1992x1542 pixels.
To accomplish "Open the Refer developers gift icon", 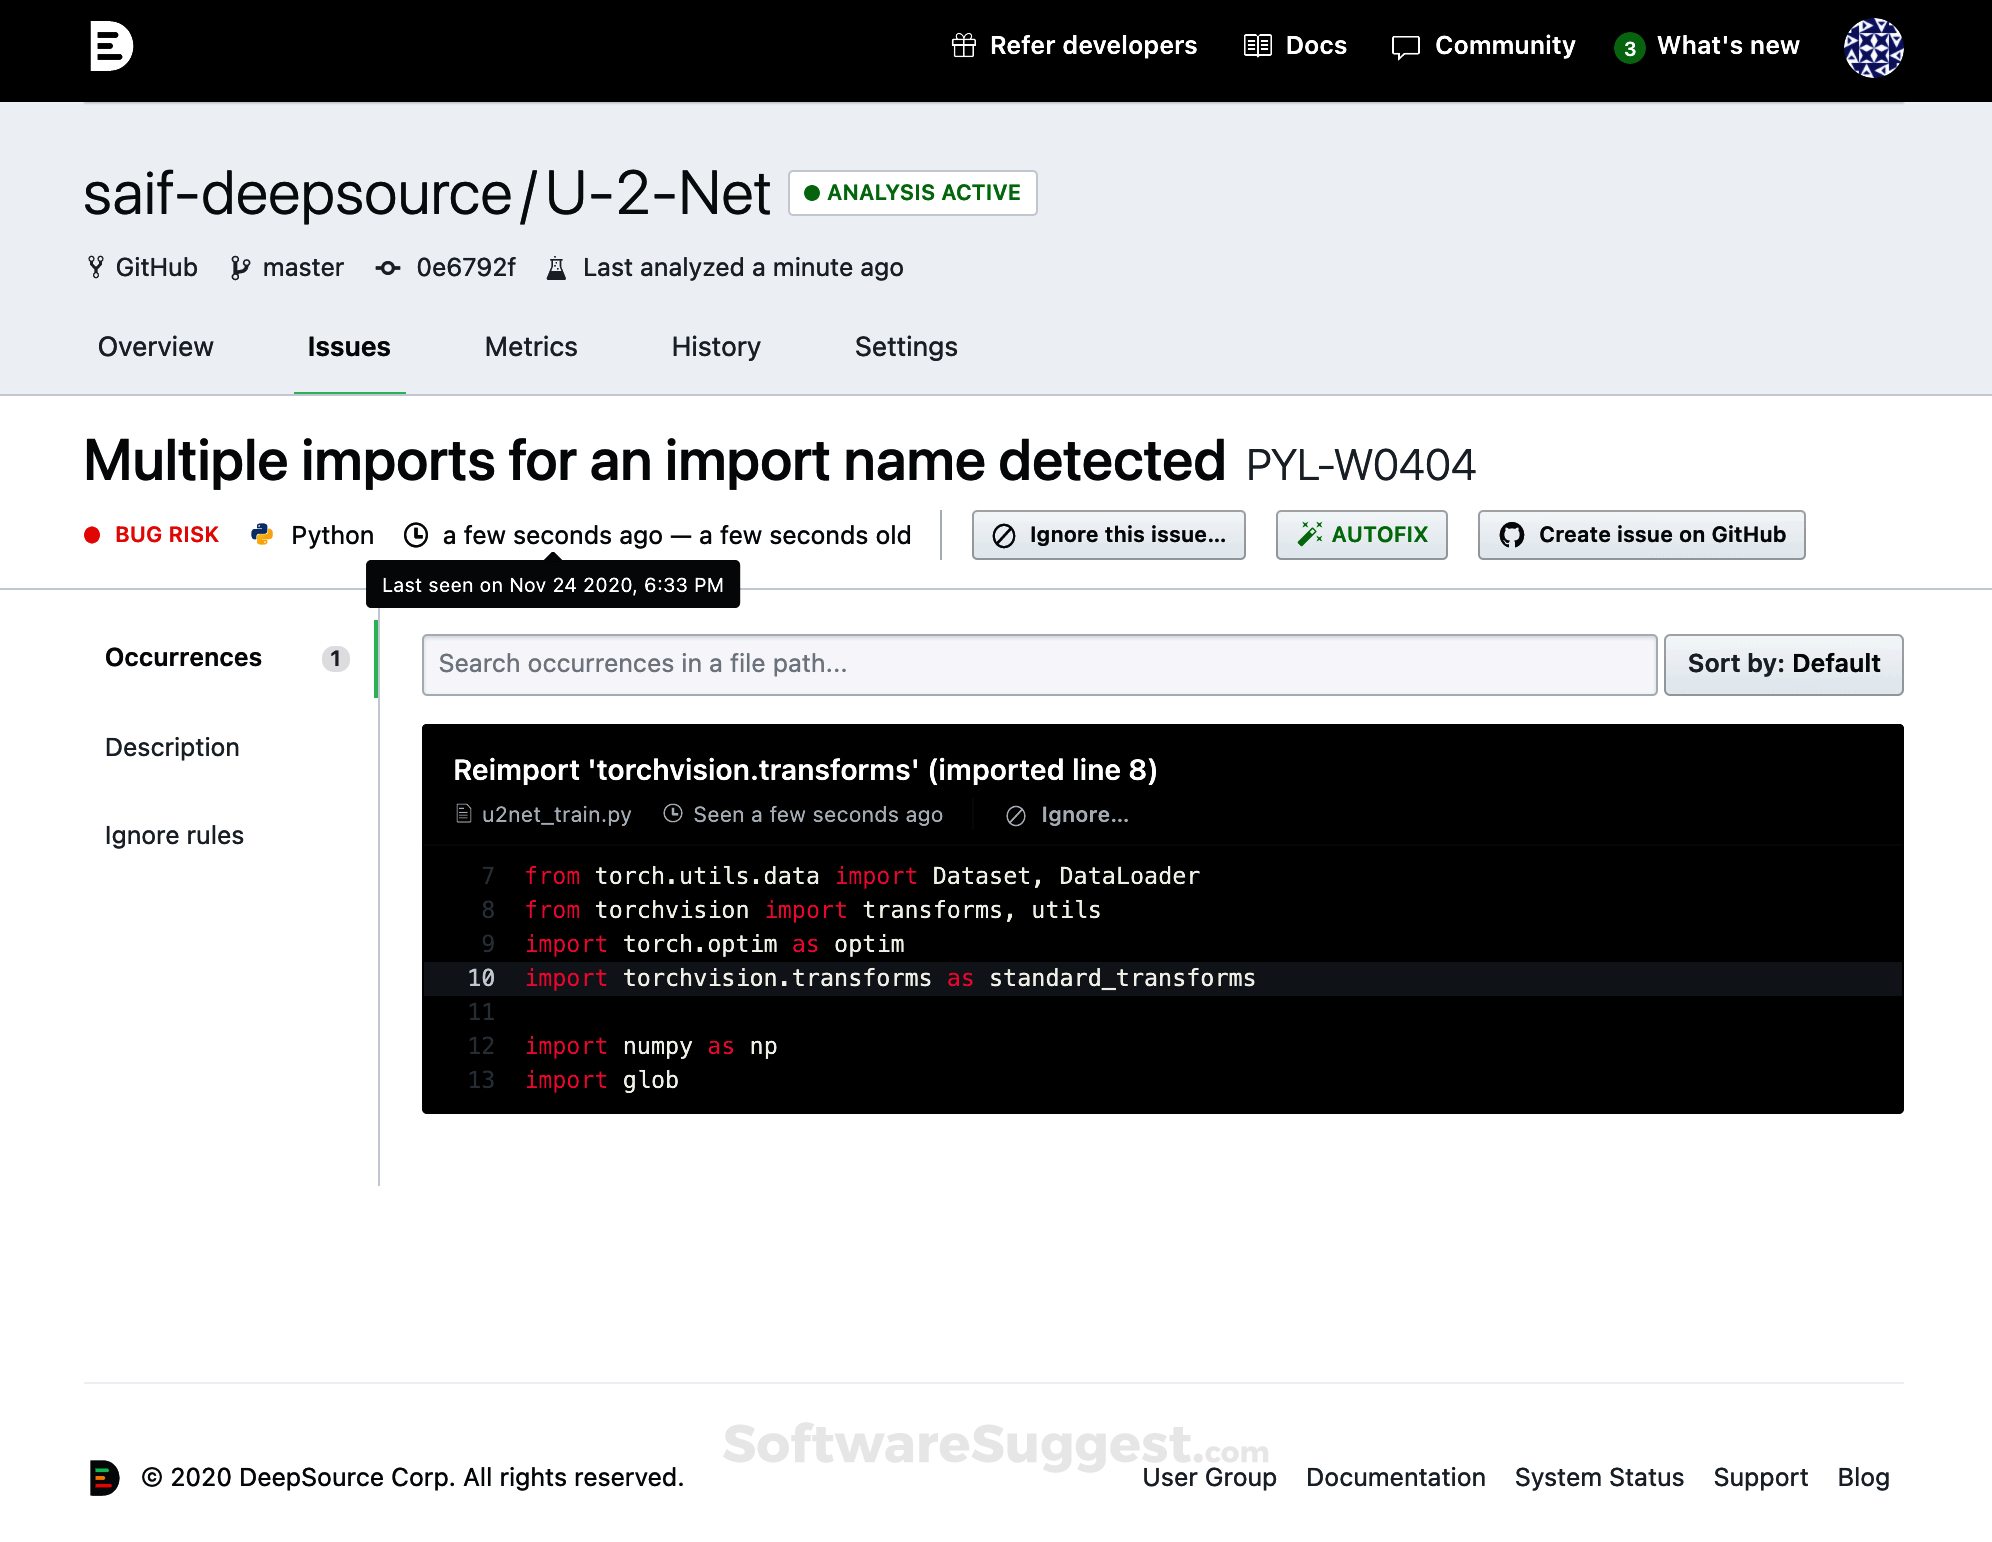I will (x=964, y=45).
